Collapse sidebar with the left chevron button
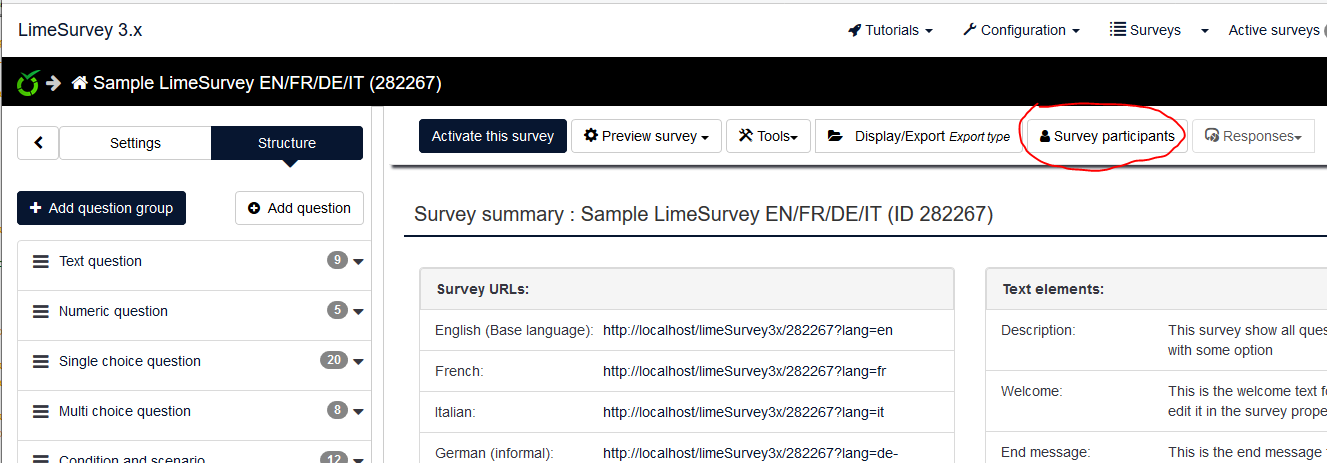The image size is (1327, 463). (x=38, y=143)
